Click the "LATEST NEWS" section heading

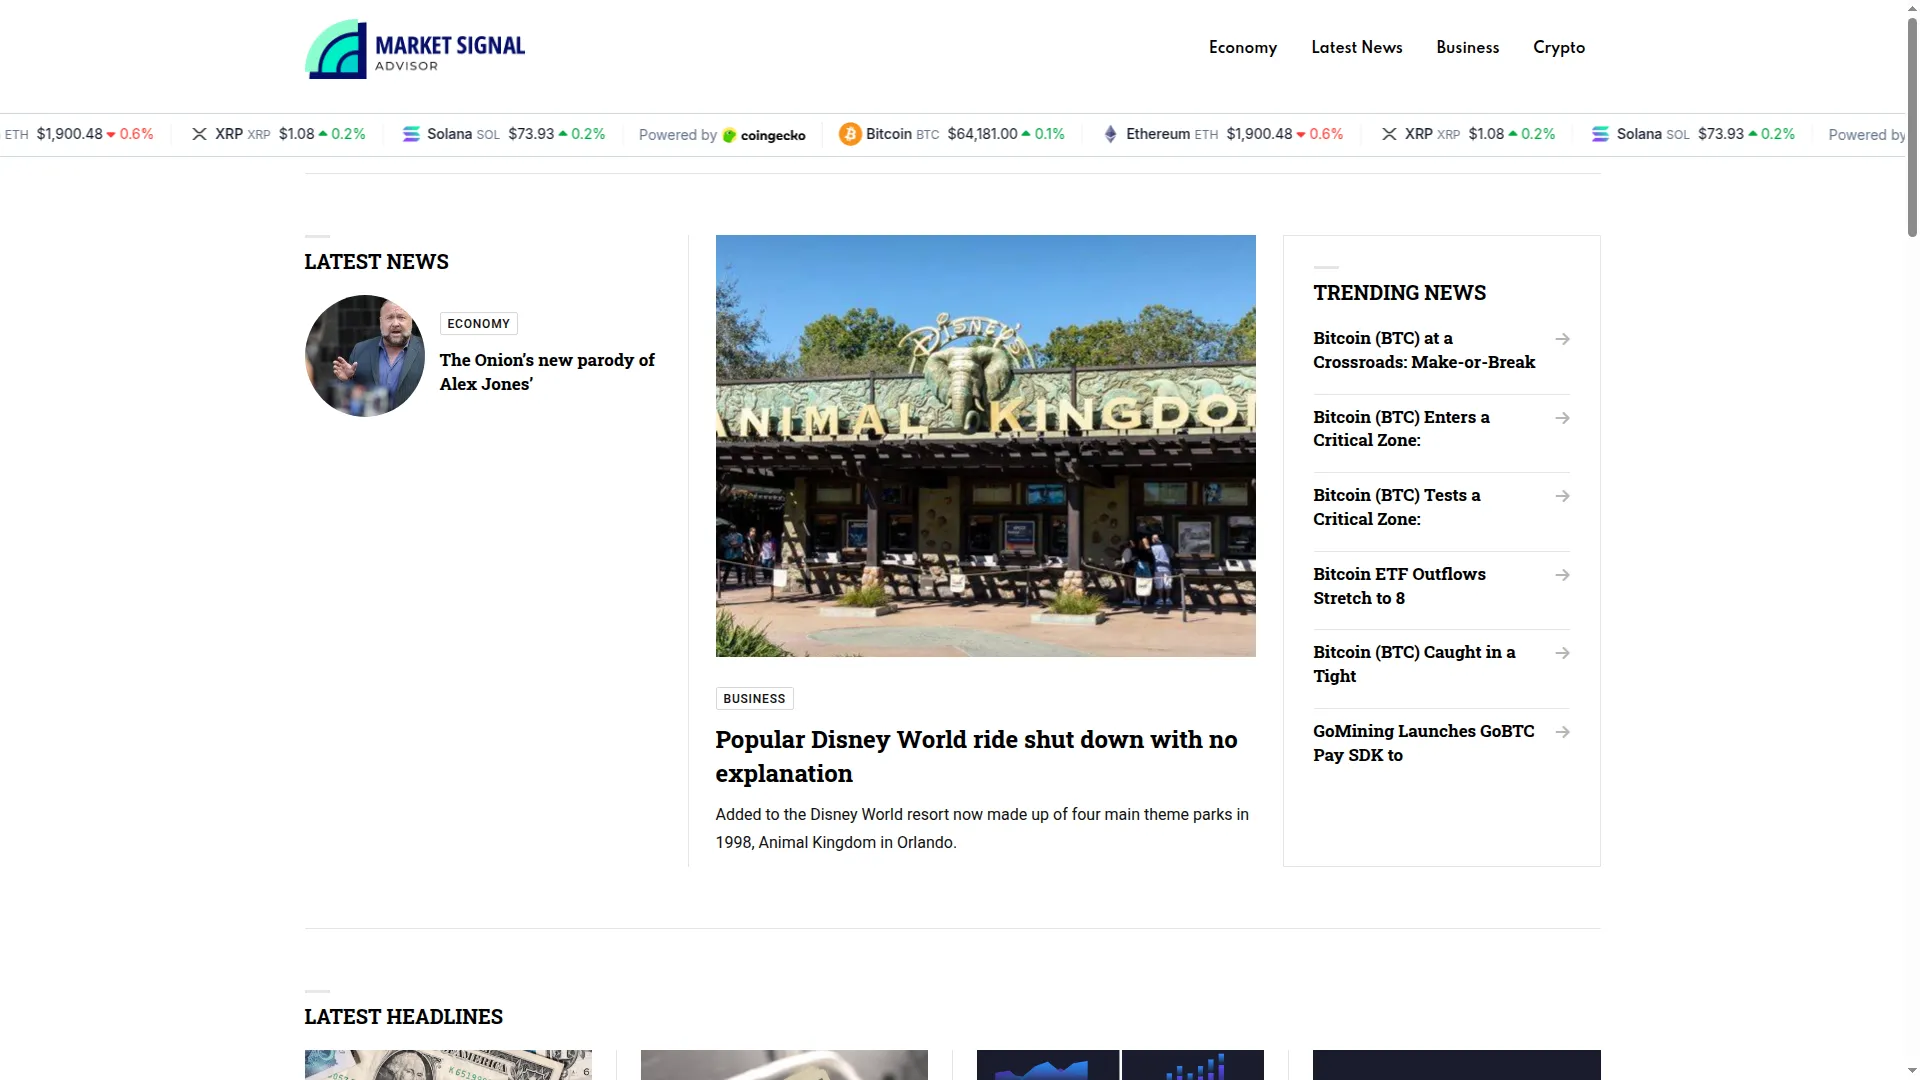377,262
